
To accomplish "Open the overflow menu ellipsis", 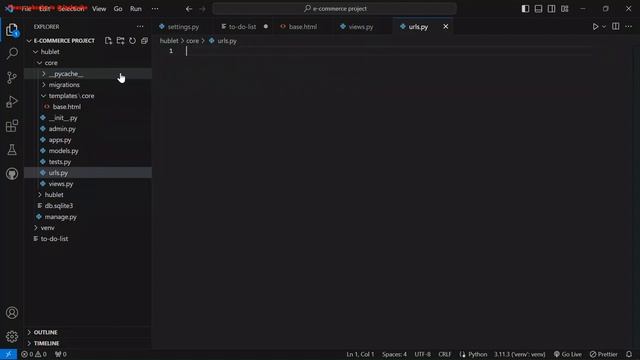I will pyautogui.click(x=155, y=9).
